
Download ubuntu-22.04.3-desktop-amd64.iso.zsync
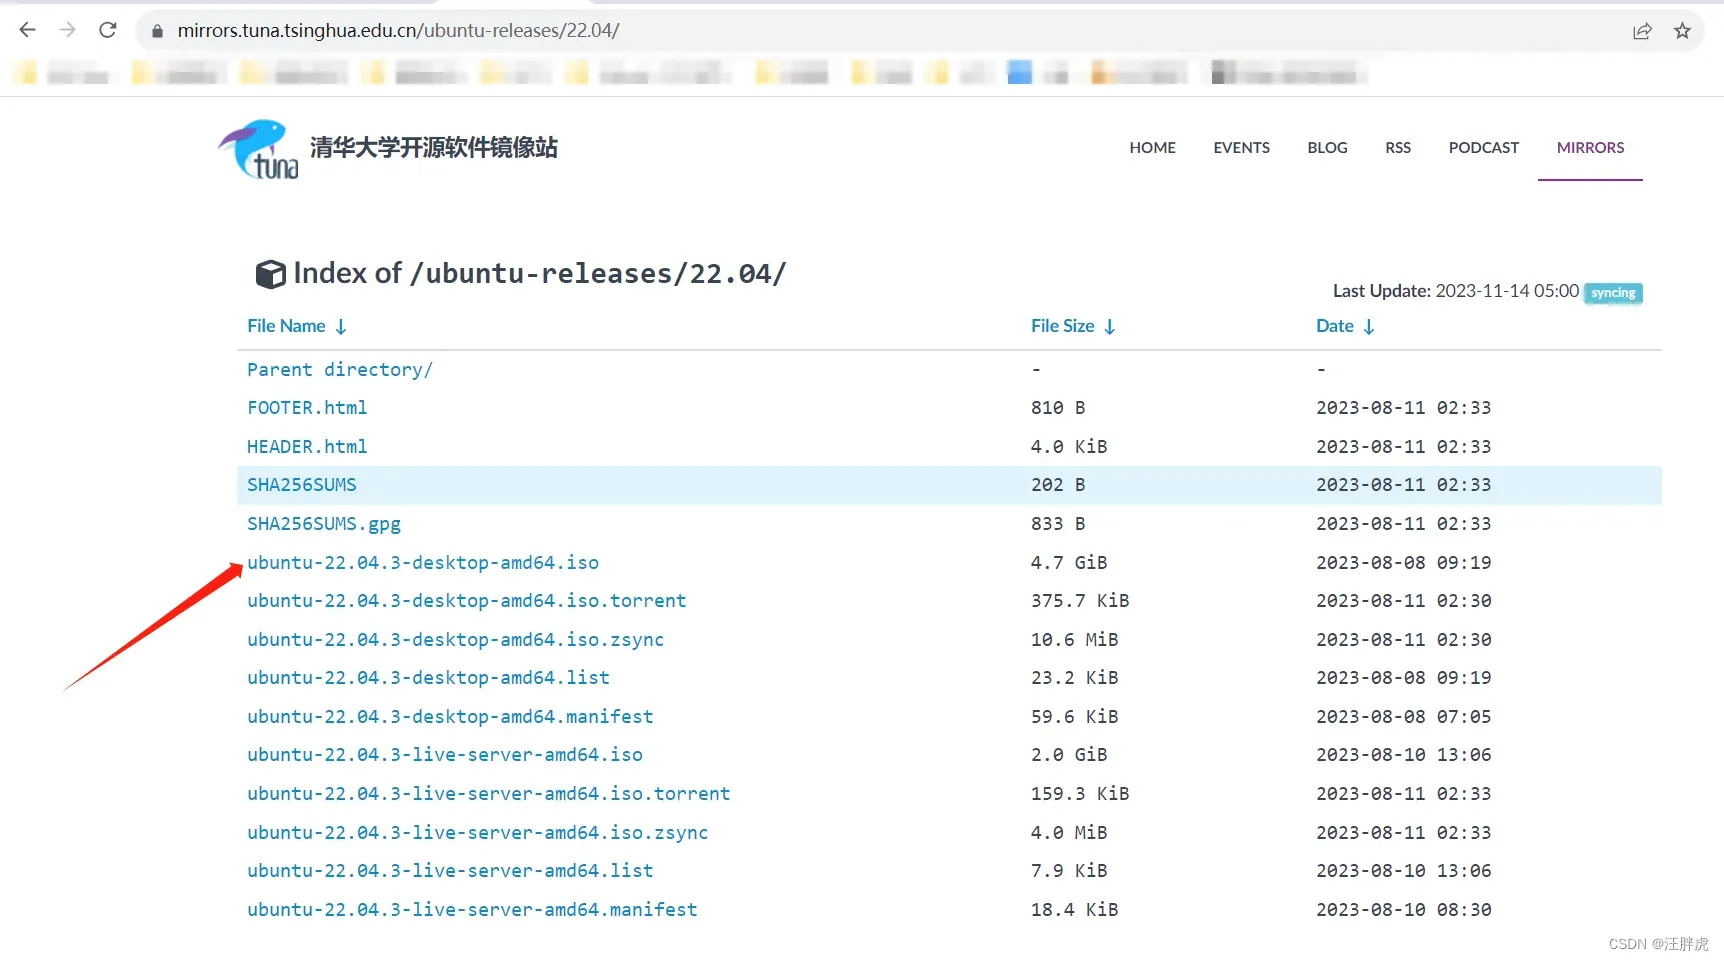[x=456, y=640]
